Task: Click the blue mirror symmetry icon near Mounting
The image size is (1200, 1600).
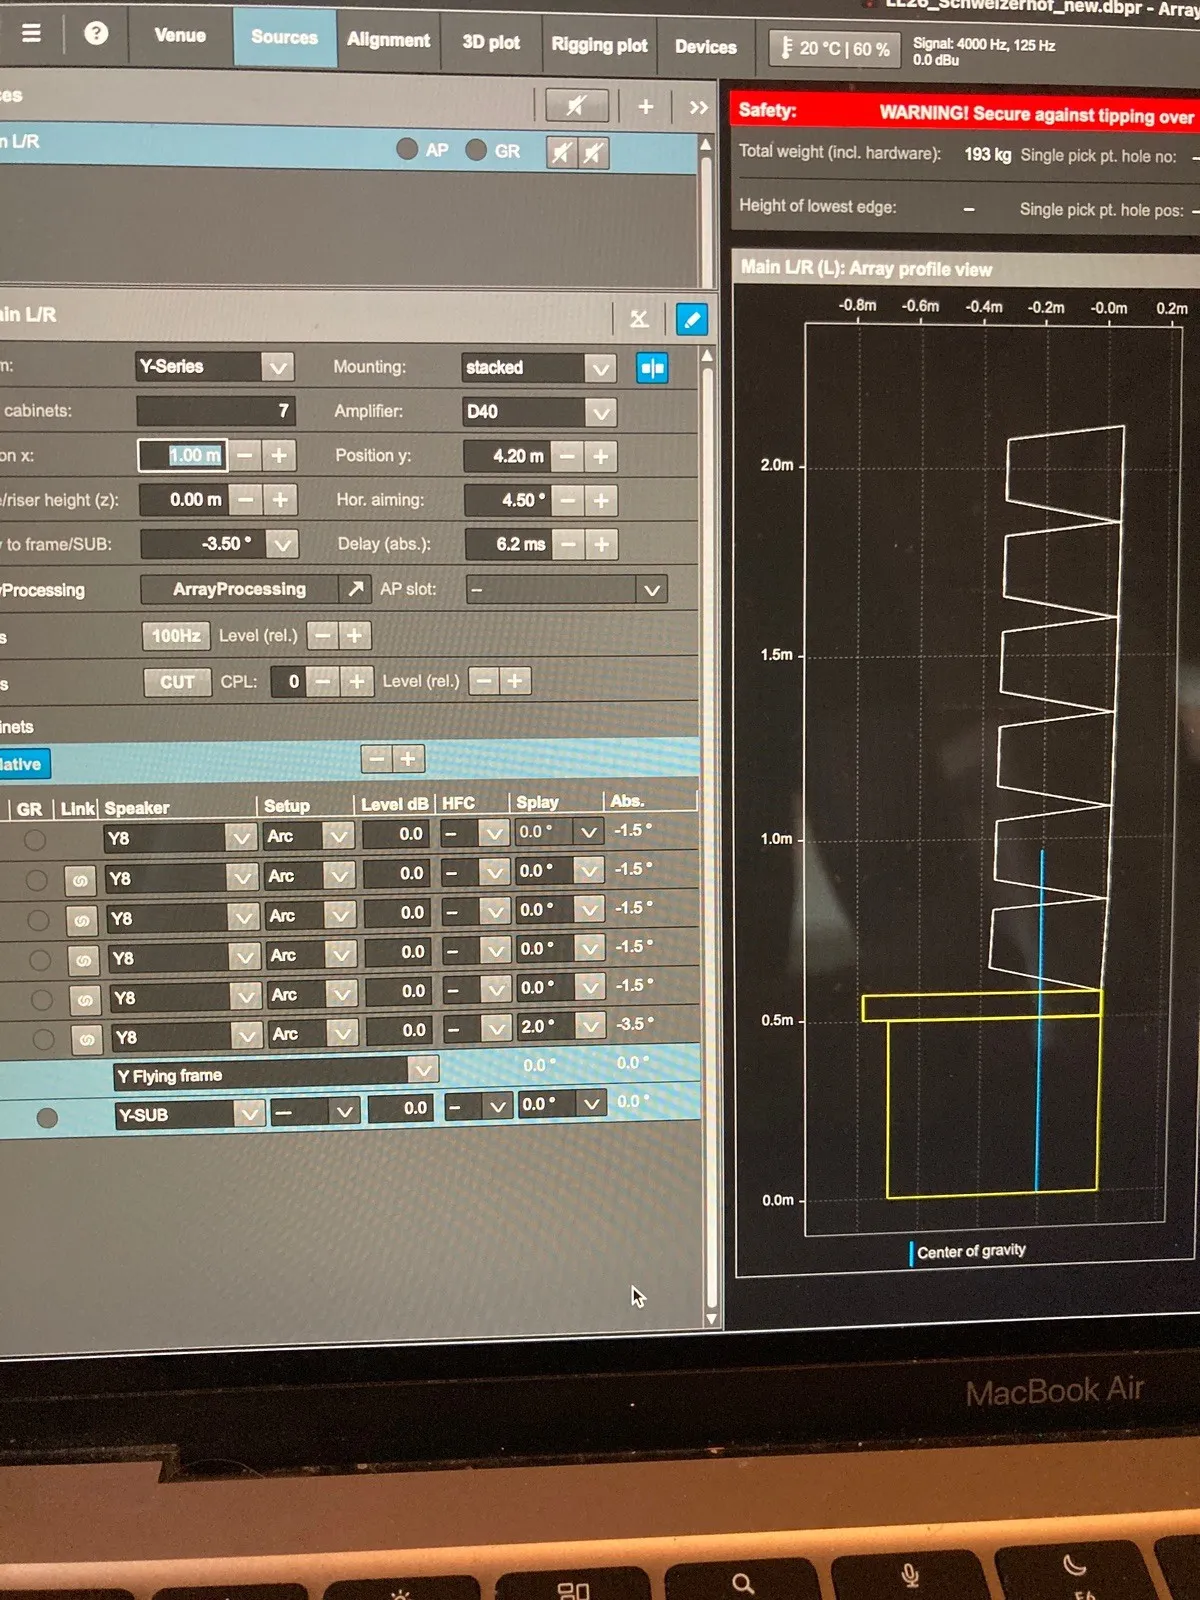Action: coord(653,368)
